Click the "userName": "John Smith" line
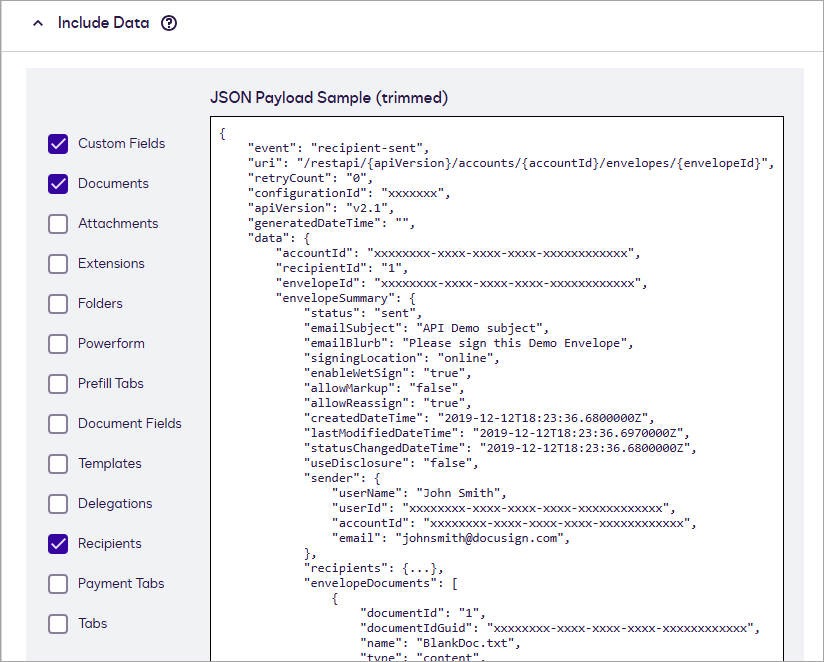The height and width of the screenshot is (662, 824). pos(419,493)
